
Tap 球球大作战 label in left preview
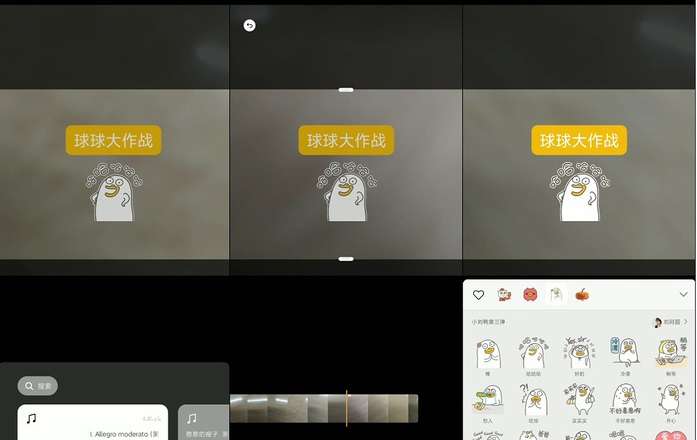pos(113,140)
